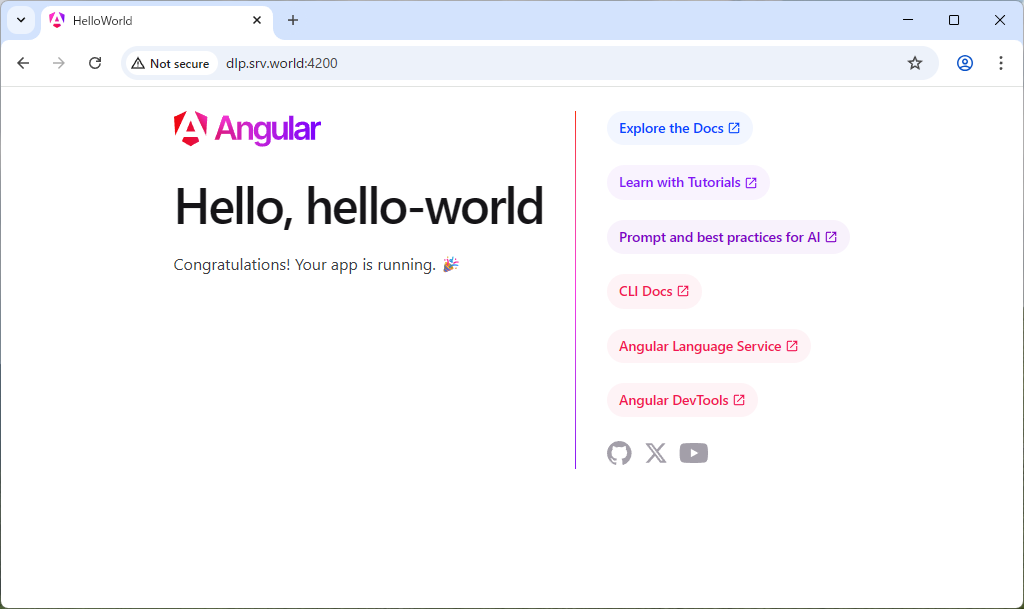The image size is (1024, 609).
Task: Open the GitHub icon link
Action: [x=619, y=453]
